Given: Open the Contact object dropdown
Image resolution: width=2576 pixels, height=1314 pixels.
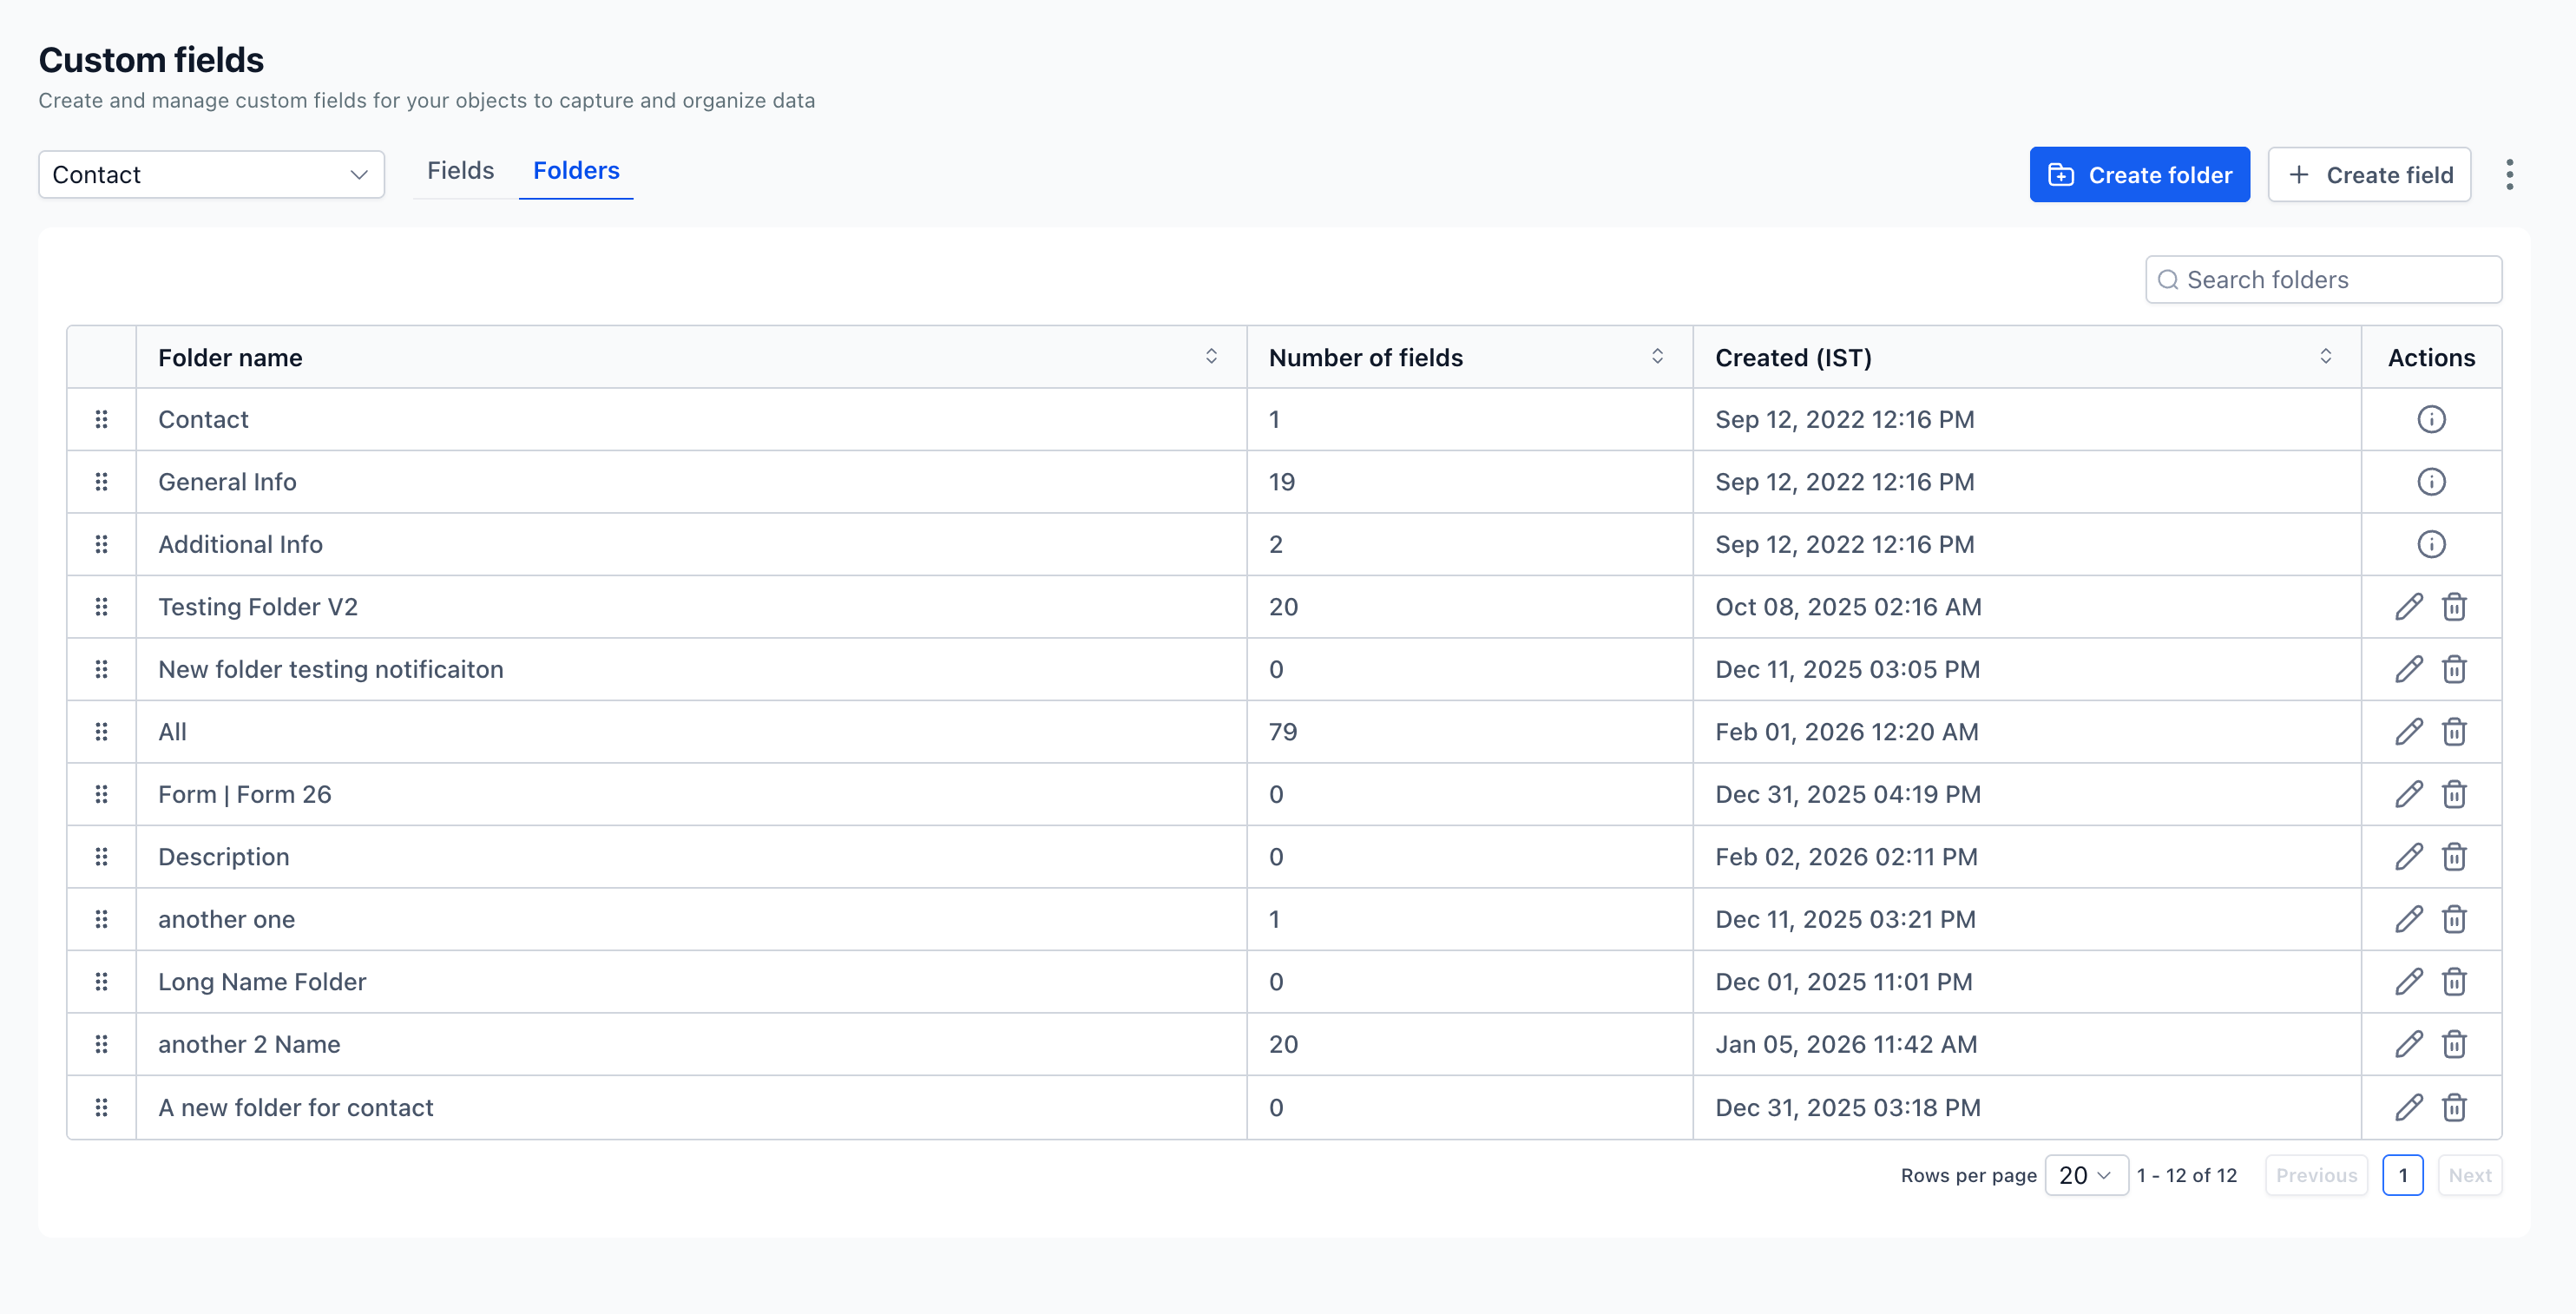Looking at the screenshot, I should tap(211, 175).
